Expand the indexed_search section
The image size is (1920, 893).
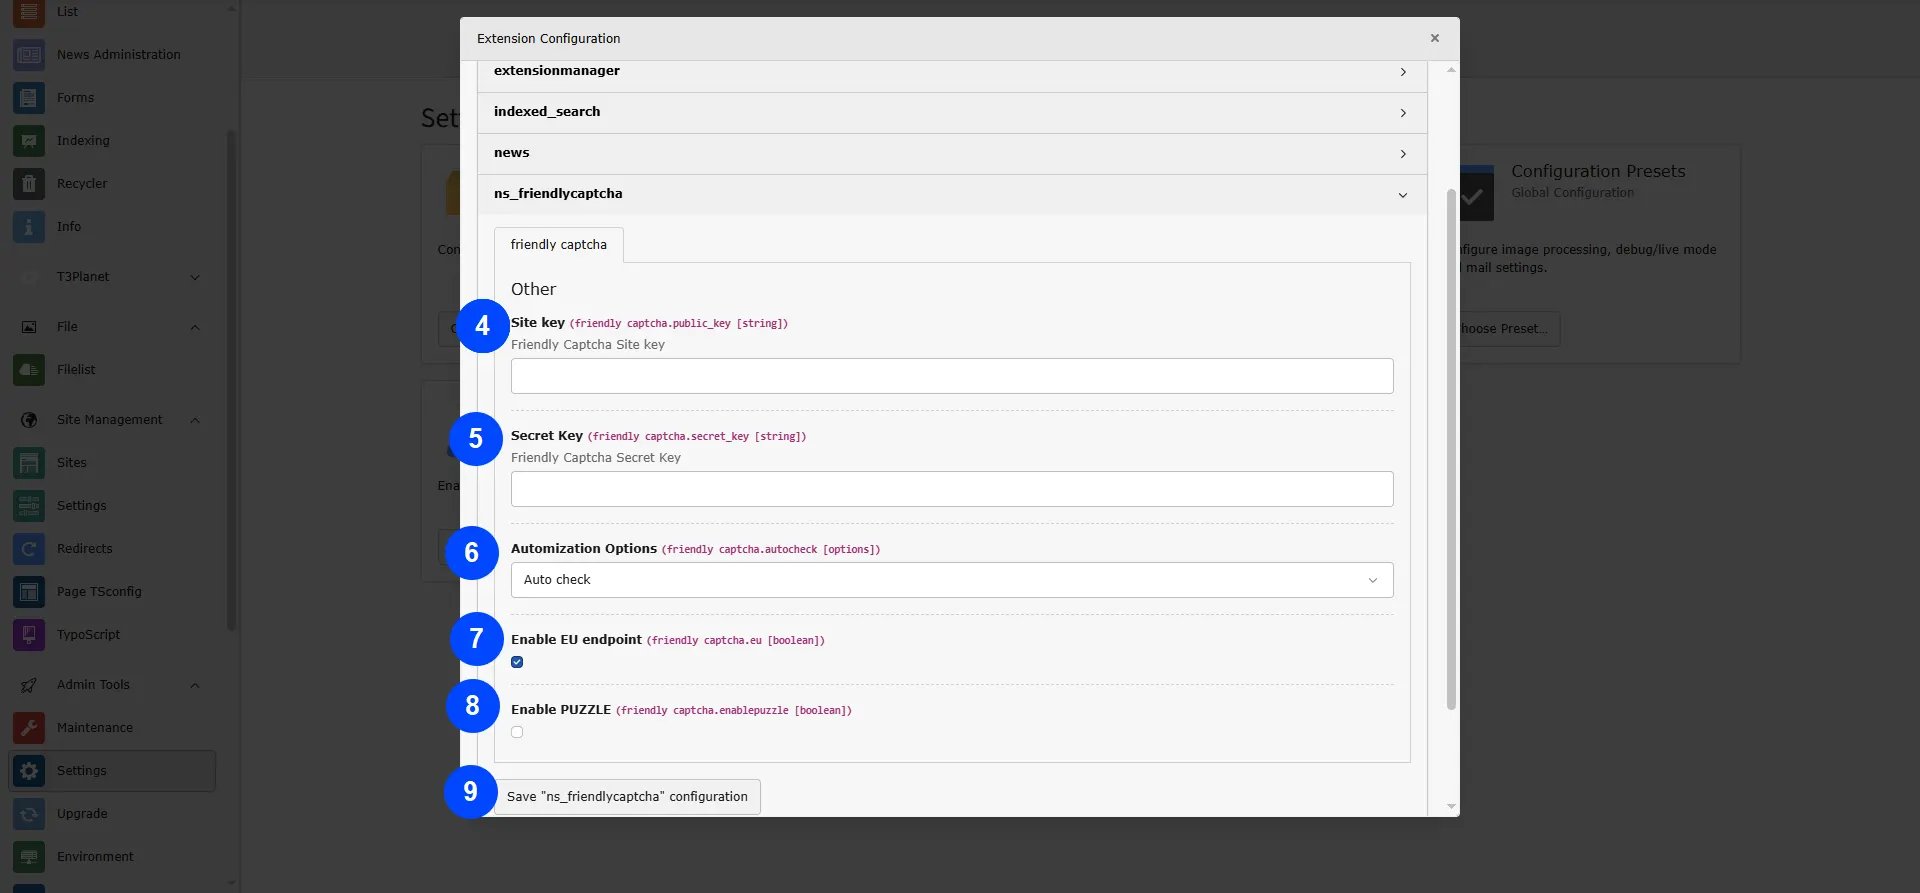952,113
